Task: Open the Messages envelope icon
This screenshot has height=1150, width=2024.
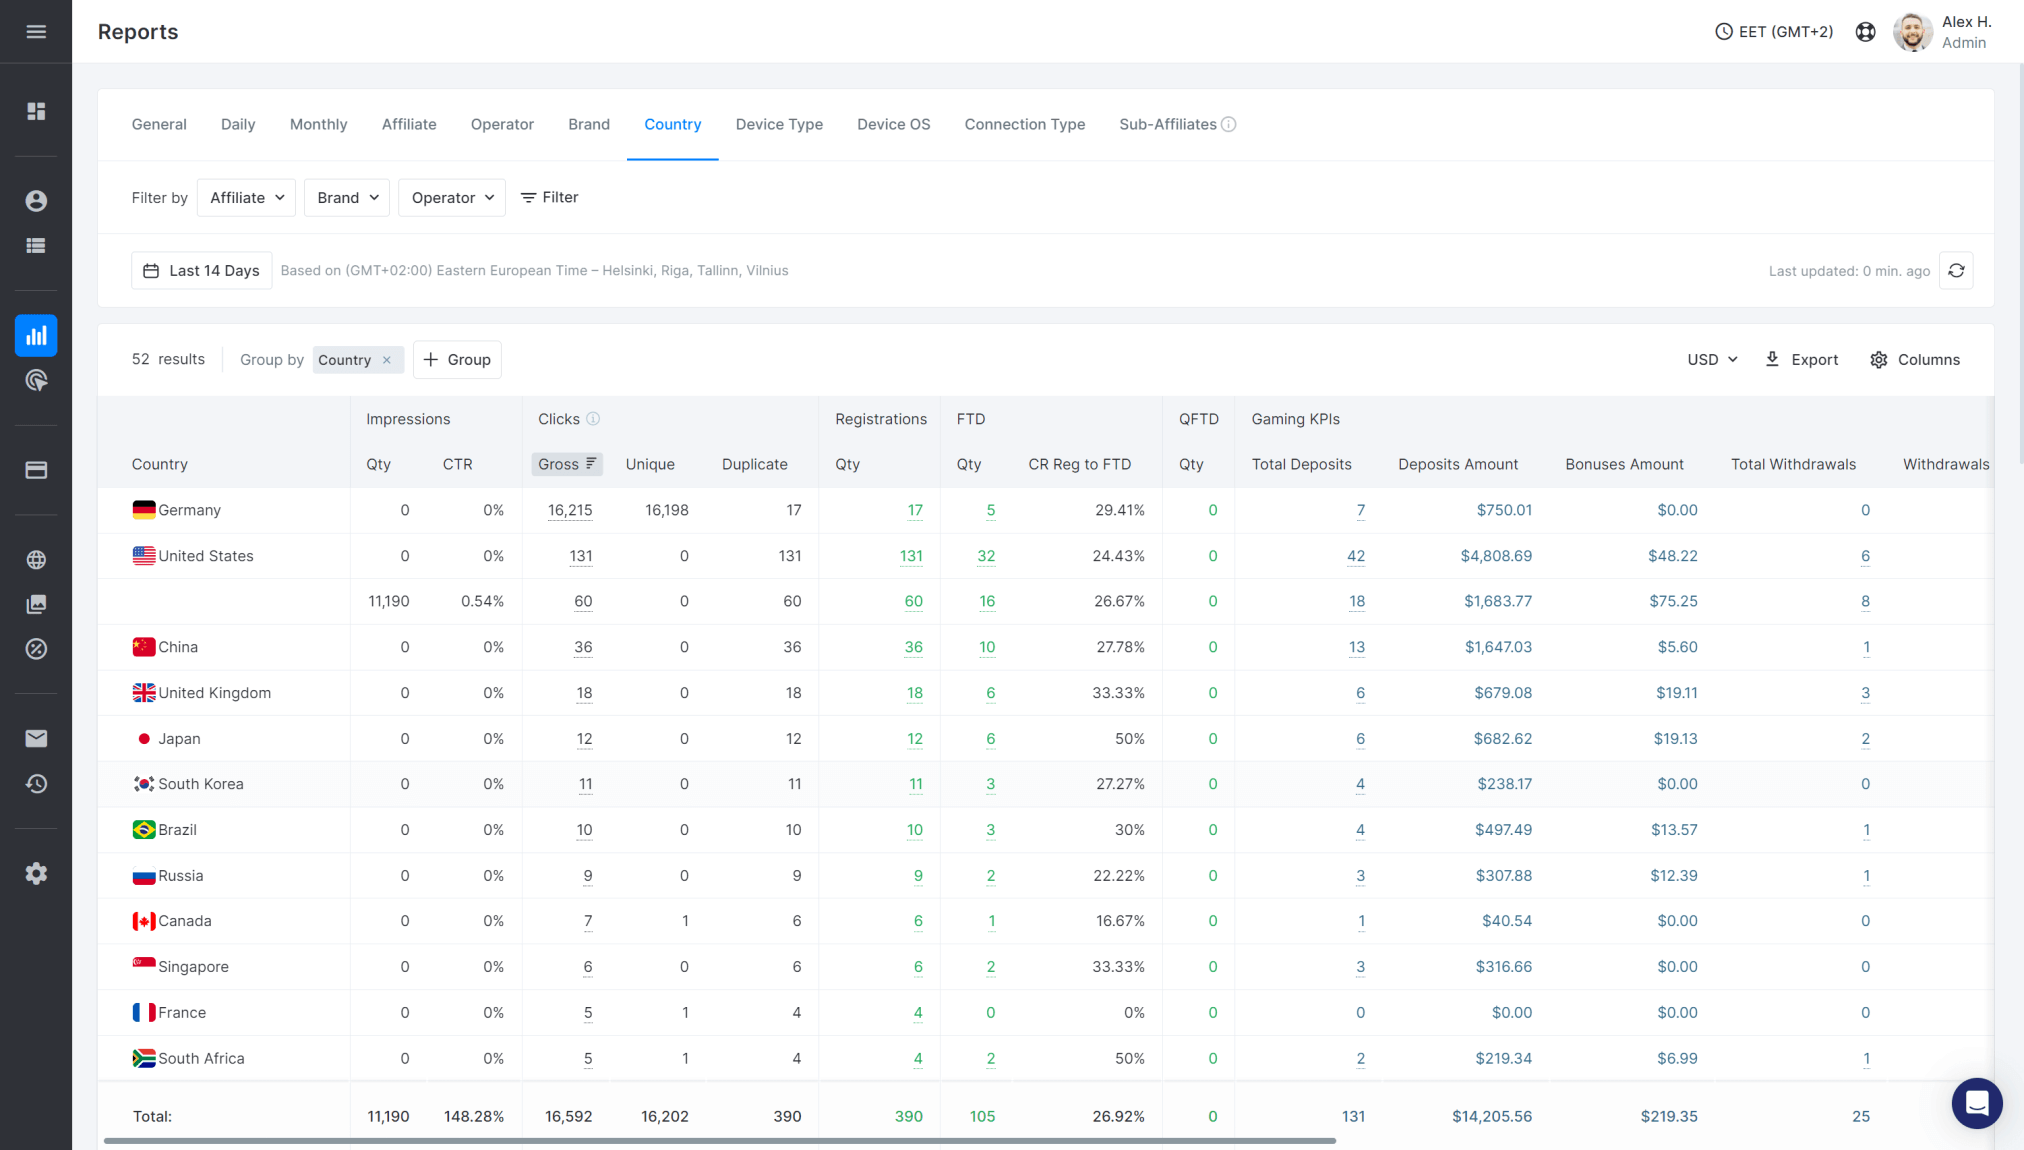Action: tap(36, 739)
